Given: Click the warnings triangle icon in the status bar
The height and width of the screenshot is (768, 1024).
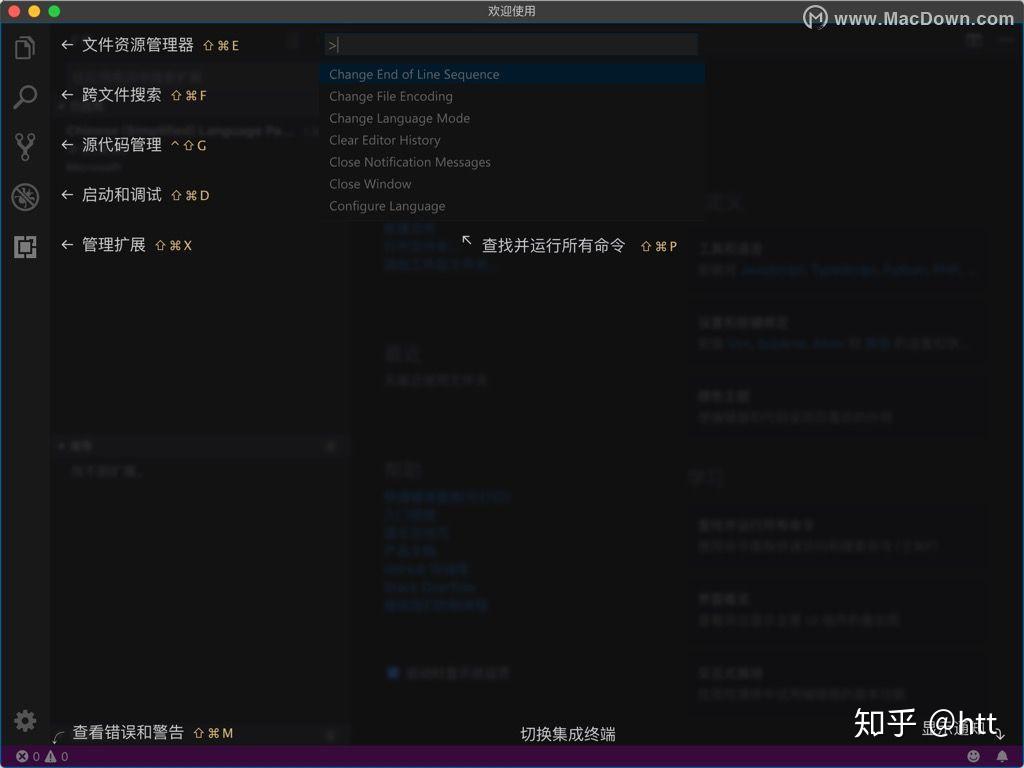Looking at the screenshot, I should 50,756.
